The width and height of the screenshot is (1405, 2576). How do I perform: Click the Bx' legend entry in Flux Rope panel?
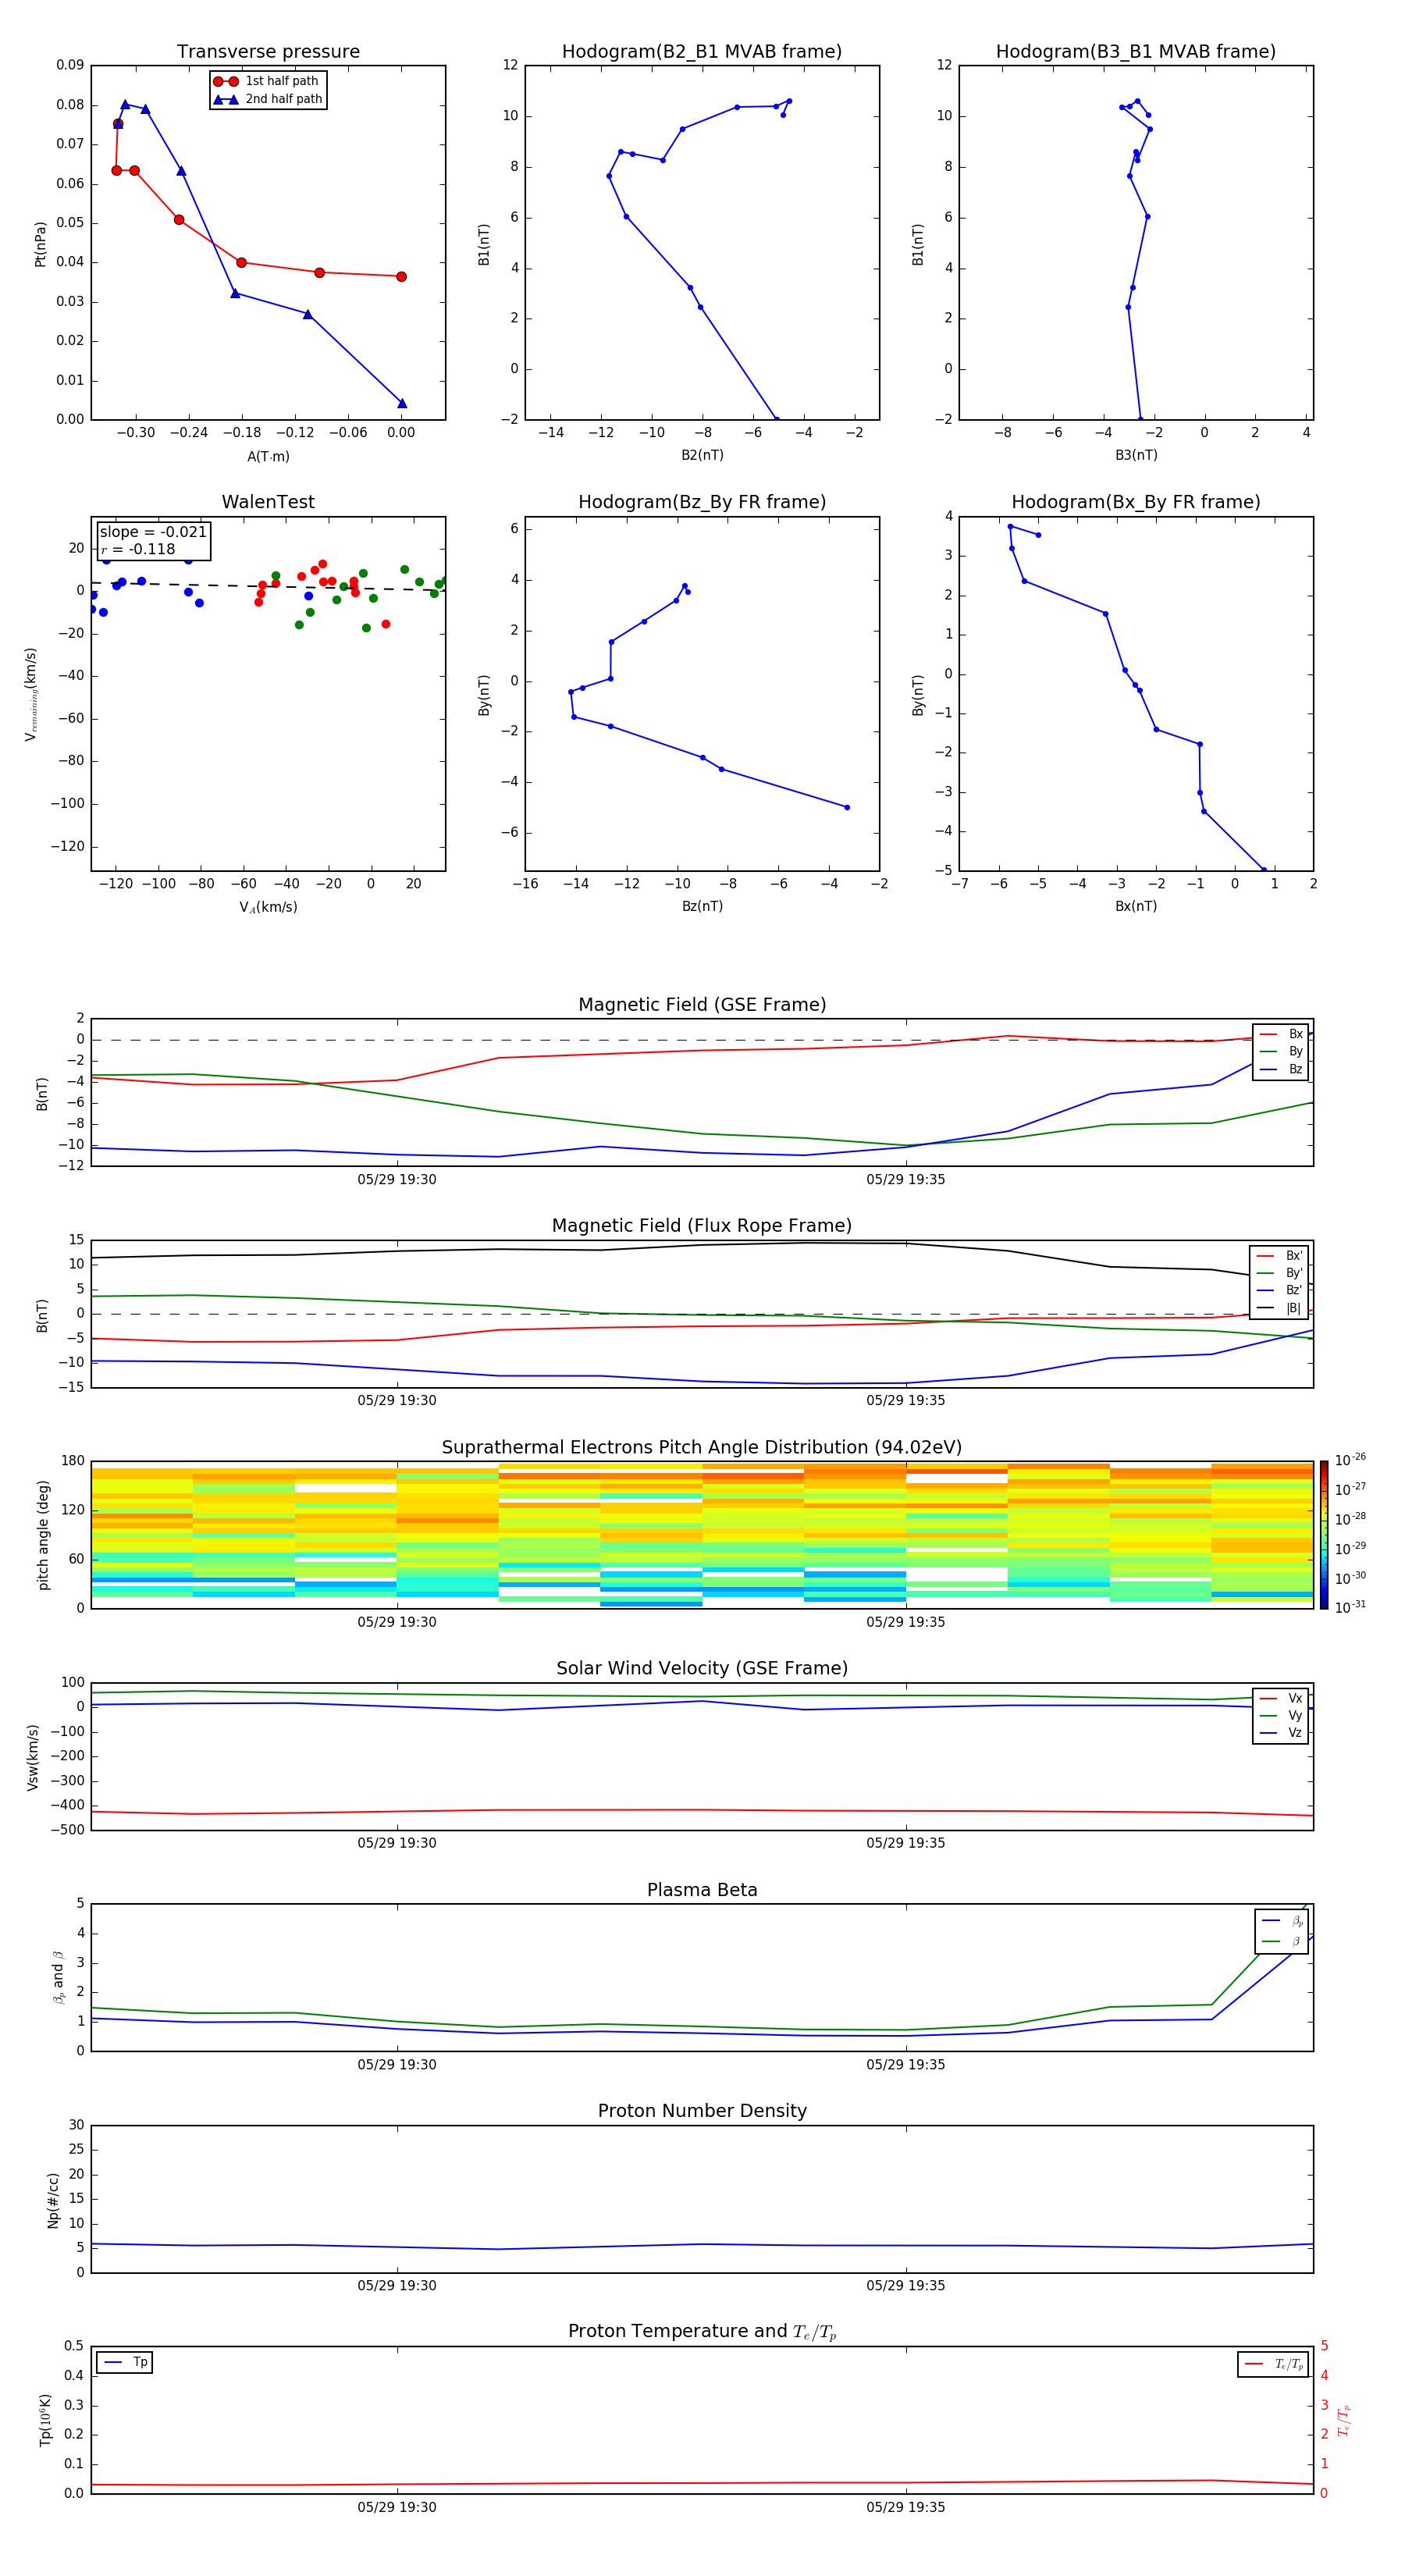tap(1280, 1256)
